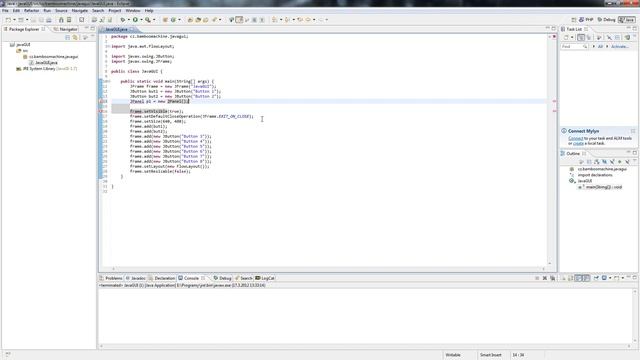The height and width of the screenshot is (360, 640).
Task: Open the New file dropdown arrow
Action: [14, 20]
